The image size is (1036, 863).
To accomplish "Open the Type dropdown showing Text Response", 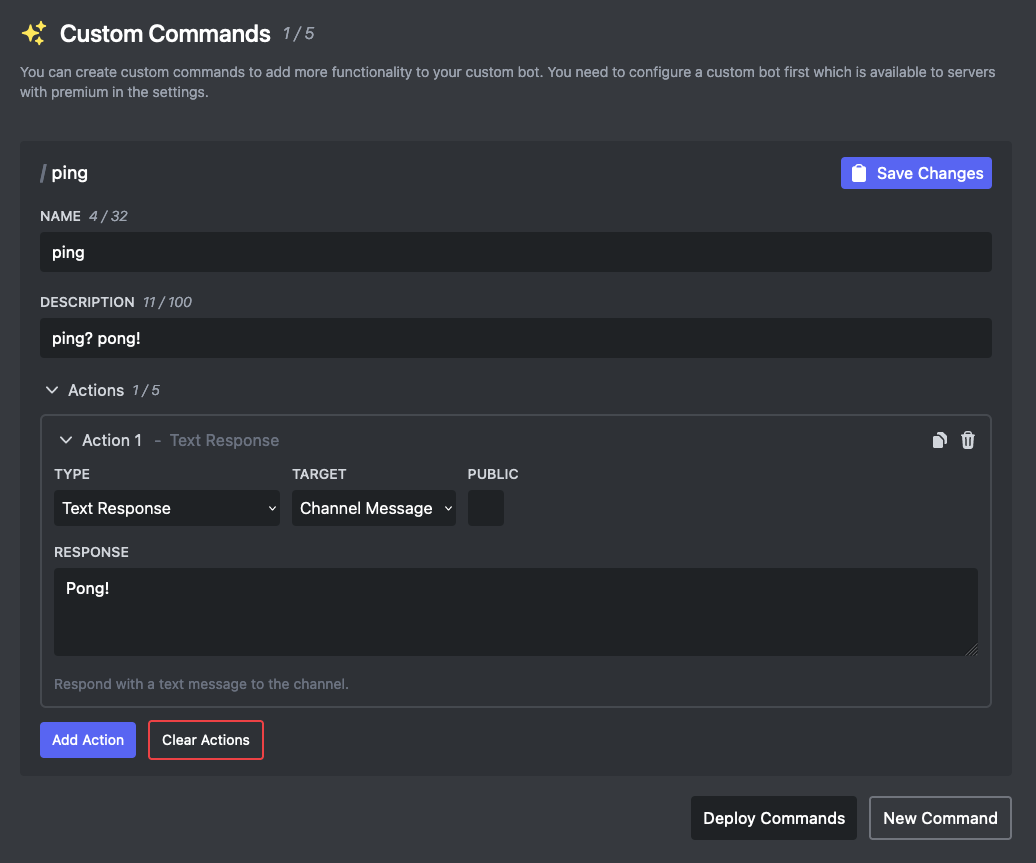I will tap(166, 508).
